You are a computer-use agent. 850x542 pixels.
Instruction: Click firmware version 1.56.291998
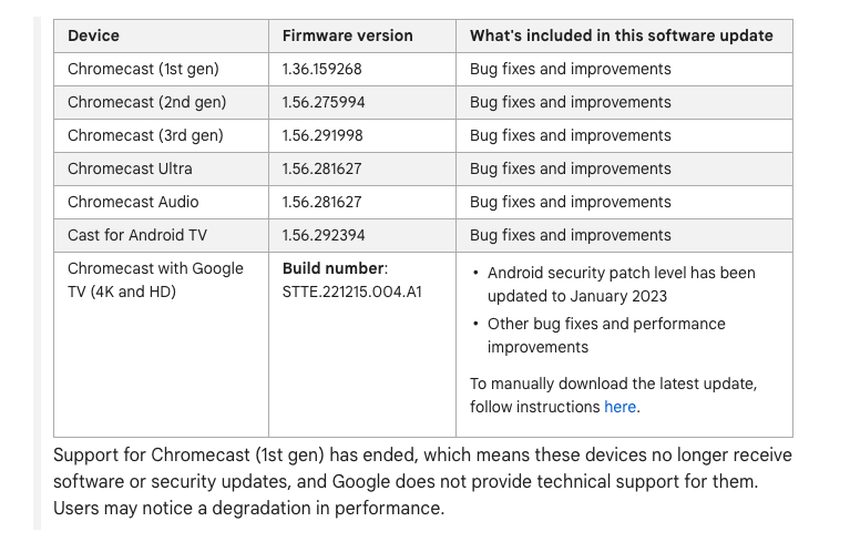322,135
